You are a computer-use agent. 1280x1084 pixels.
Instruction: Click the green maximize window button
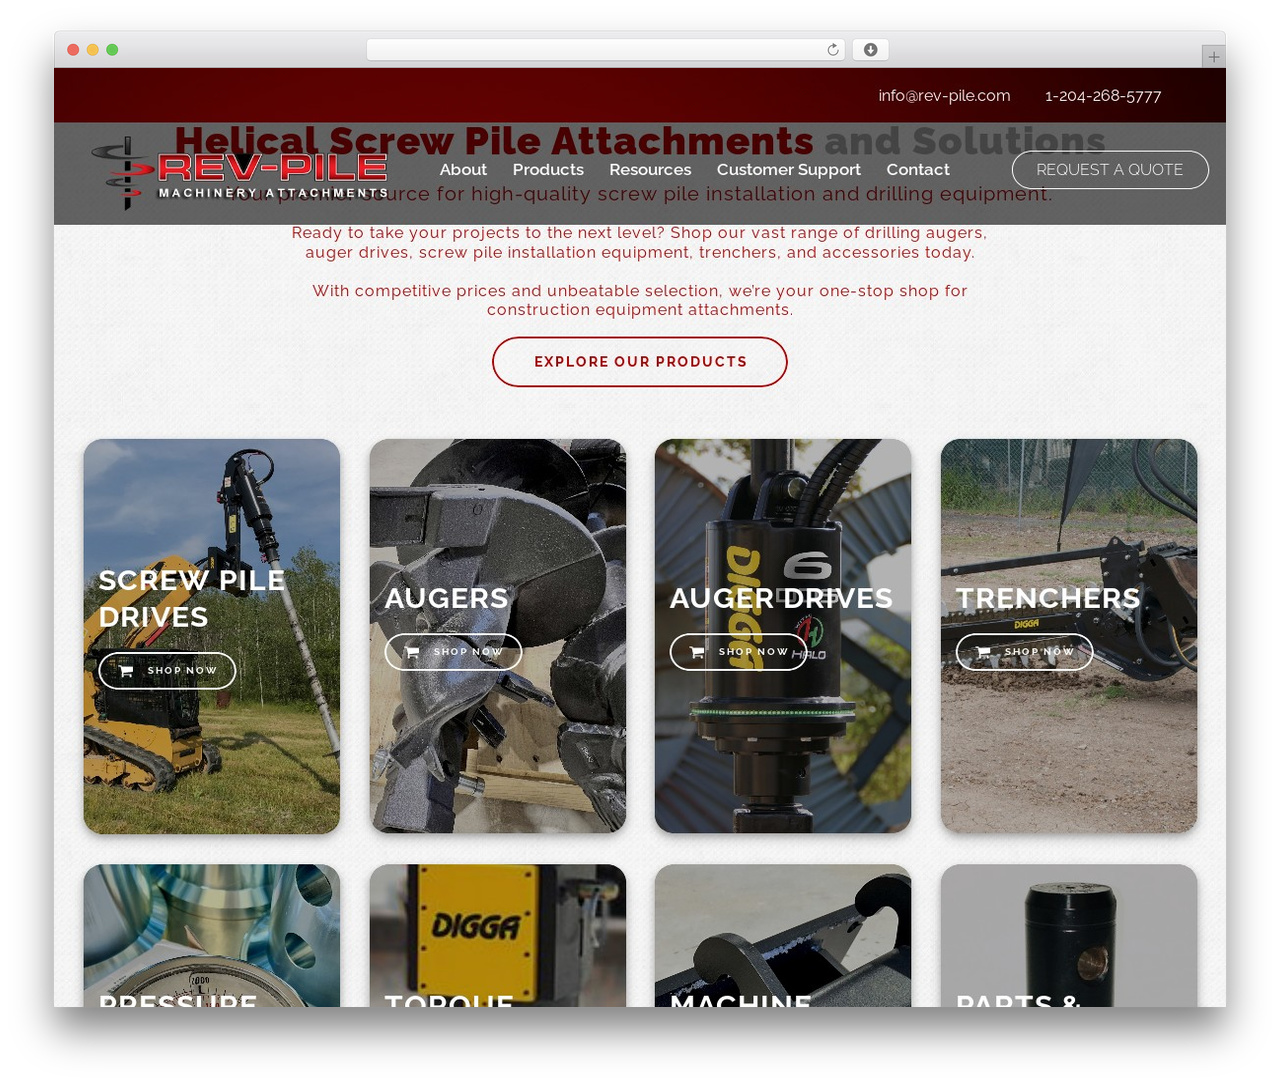point(112,50)
